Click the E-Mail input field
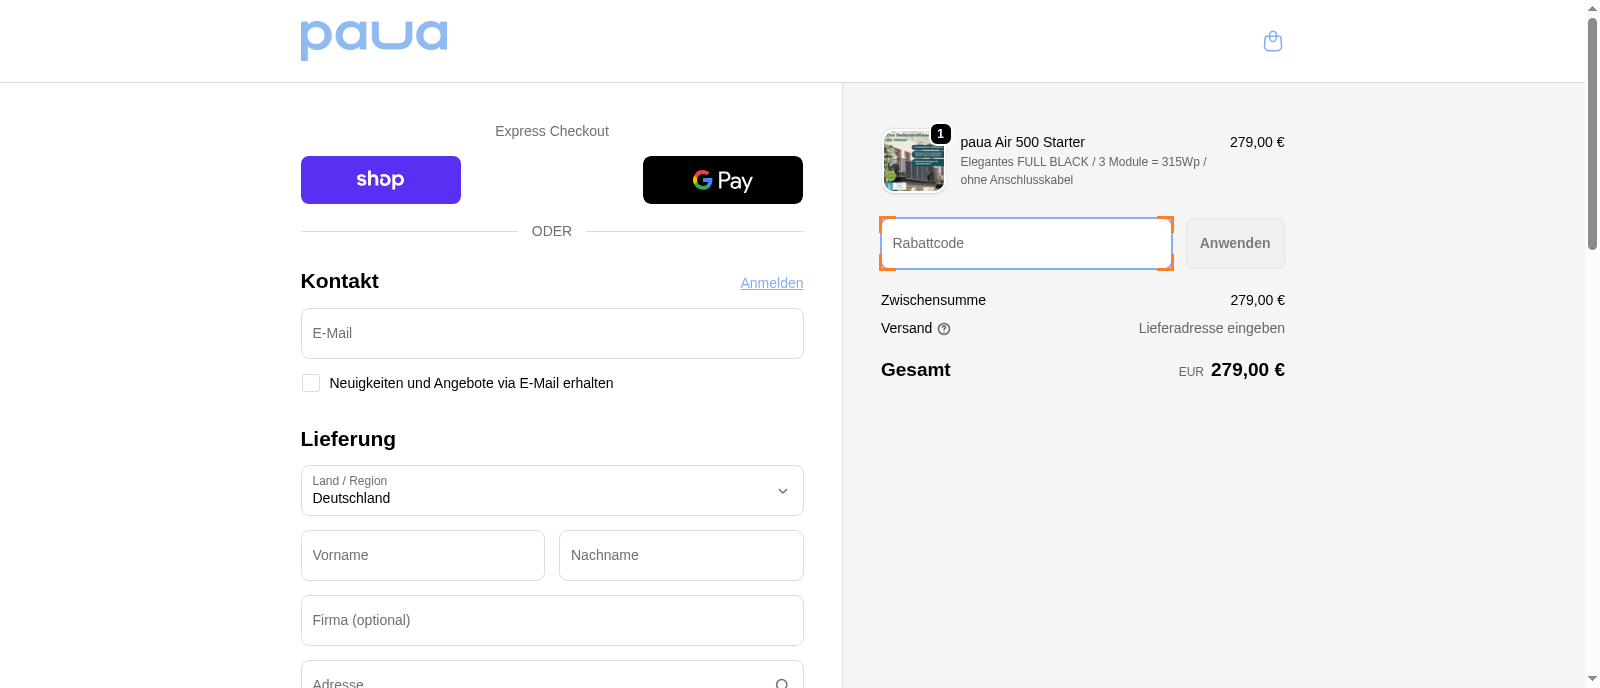The width and height of the screenshot is (1600, 688). coord(551,333)
